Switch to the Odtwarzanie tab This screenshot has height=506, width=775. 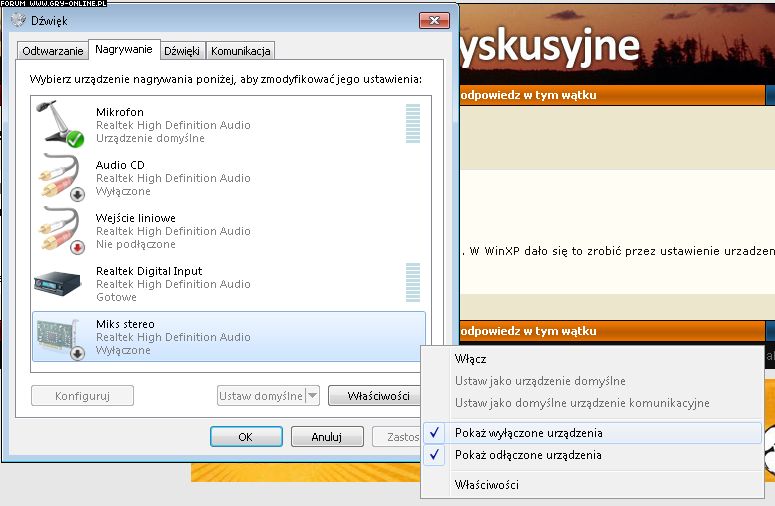pyautogui.click(x=52, y=51)
